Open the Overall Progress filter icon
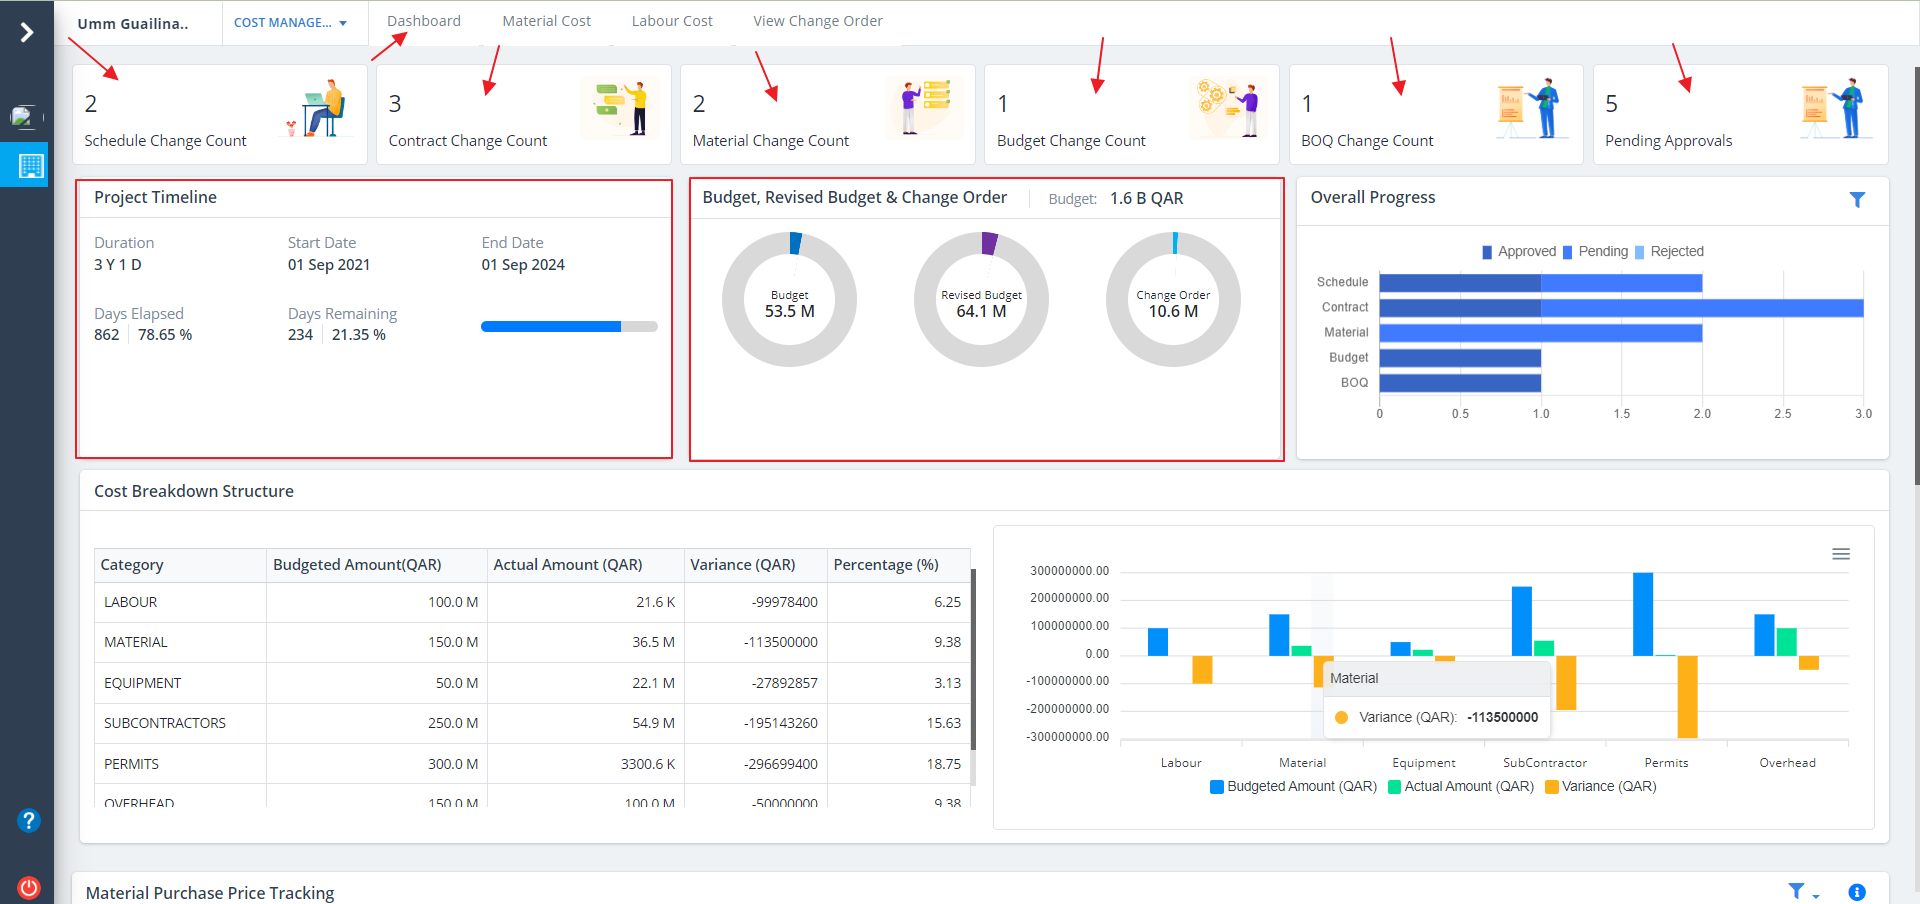 [1857, 200]
